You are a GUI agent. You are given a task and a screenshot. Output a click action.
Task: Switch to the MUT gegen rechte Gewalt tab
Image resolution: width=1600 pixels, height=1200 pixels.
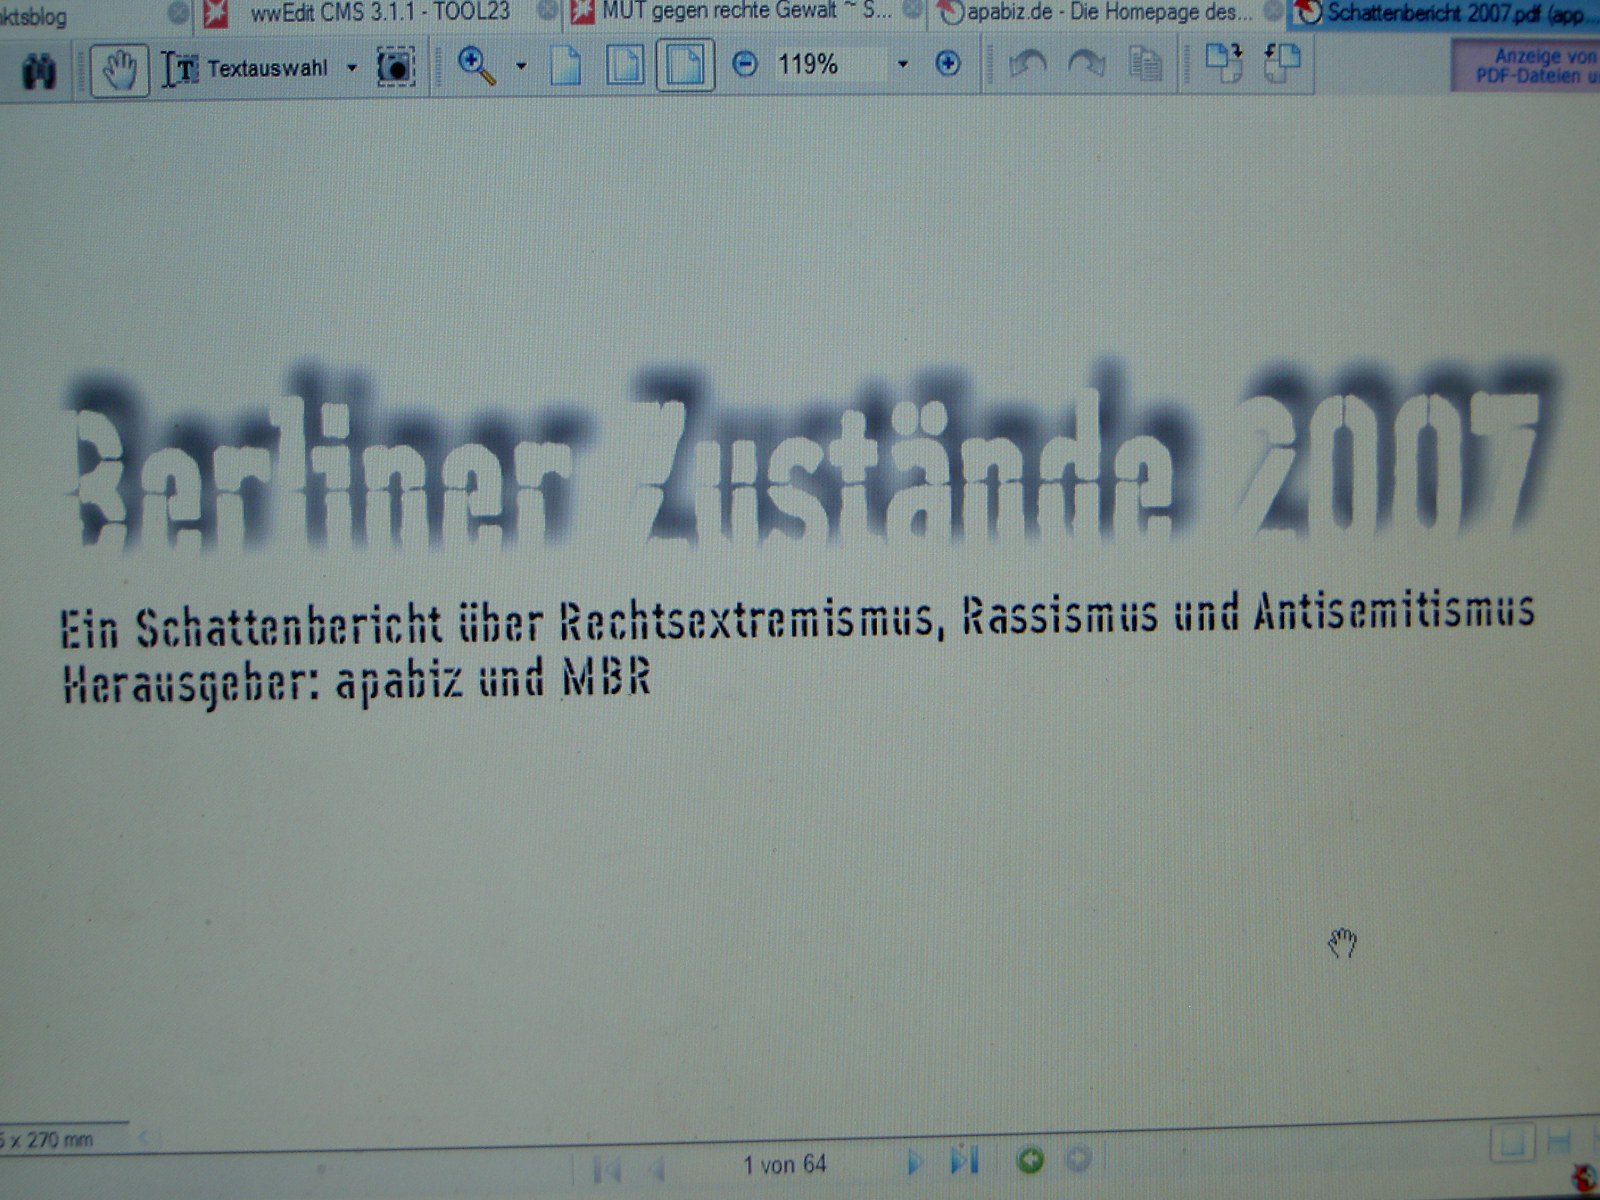pos(745,12)
